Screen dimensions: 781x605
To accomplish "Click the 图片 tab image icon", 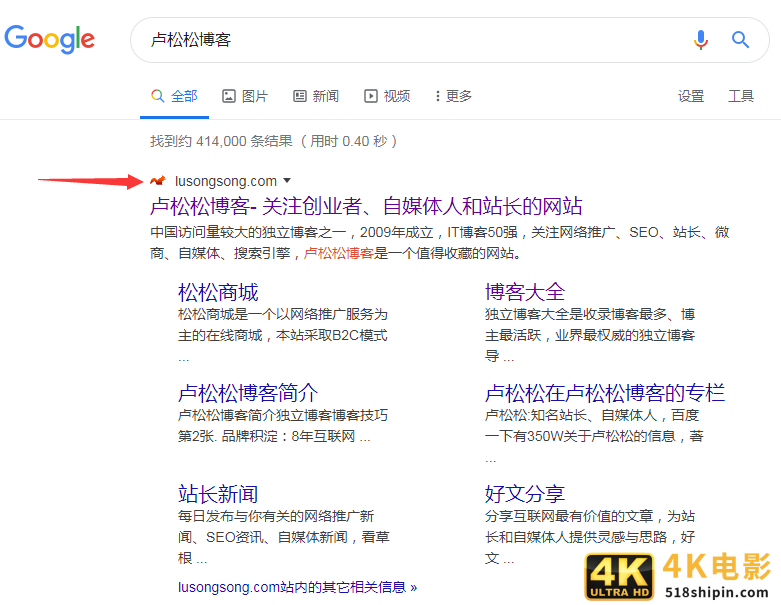I will (228, 96).
